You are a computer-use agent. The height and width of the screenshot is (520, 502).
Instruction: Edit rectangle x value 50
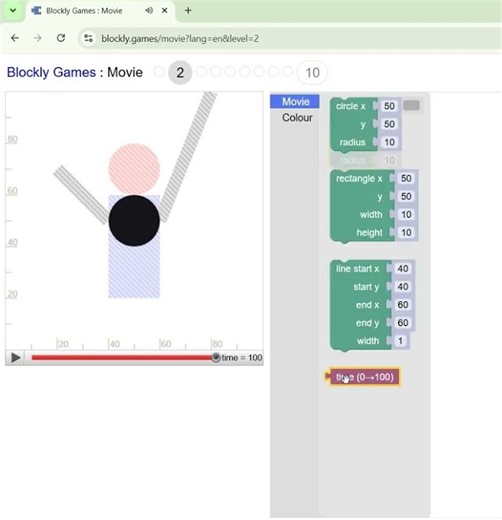pyautogui.click(x=406, y=178)
